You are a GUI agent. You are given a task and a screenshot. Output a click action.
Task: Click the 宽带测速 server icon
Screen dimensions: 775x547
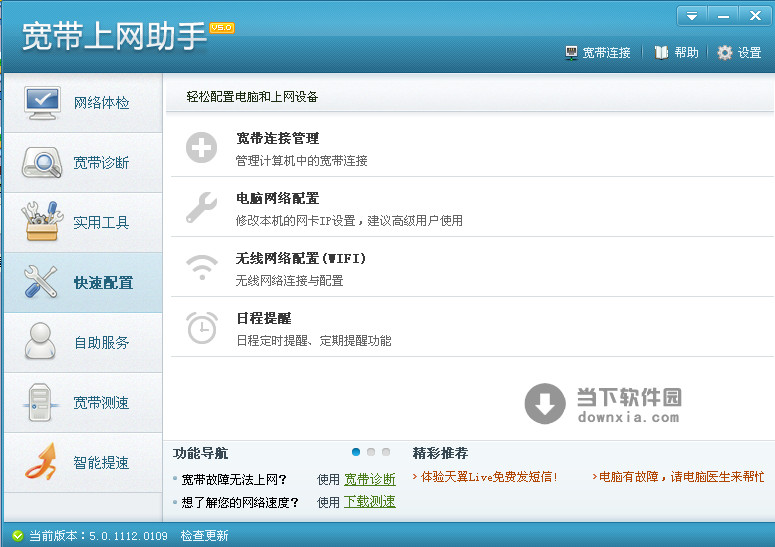[x=40, y=402]
